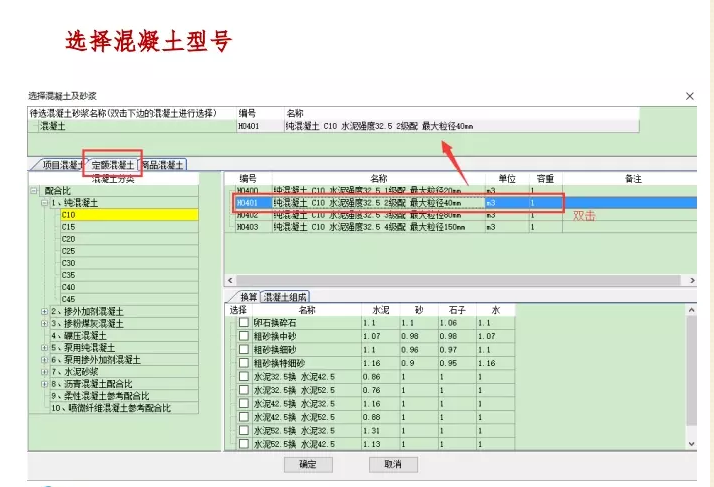Click the up arrow of the 换算 scrollbar
Screen dimensions: 714x487
coord(689,311)
